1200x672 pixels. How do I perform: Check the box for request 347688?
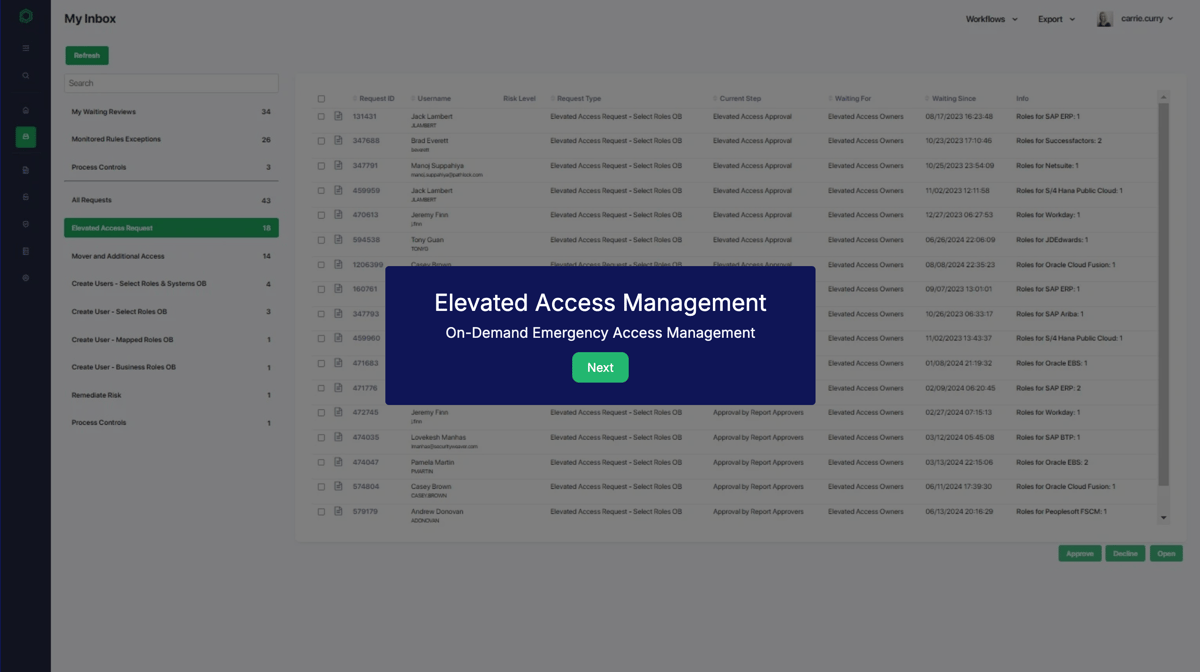(321, 141)
